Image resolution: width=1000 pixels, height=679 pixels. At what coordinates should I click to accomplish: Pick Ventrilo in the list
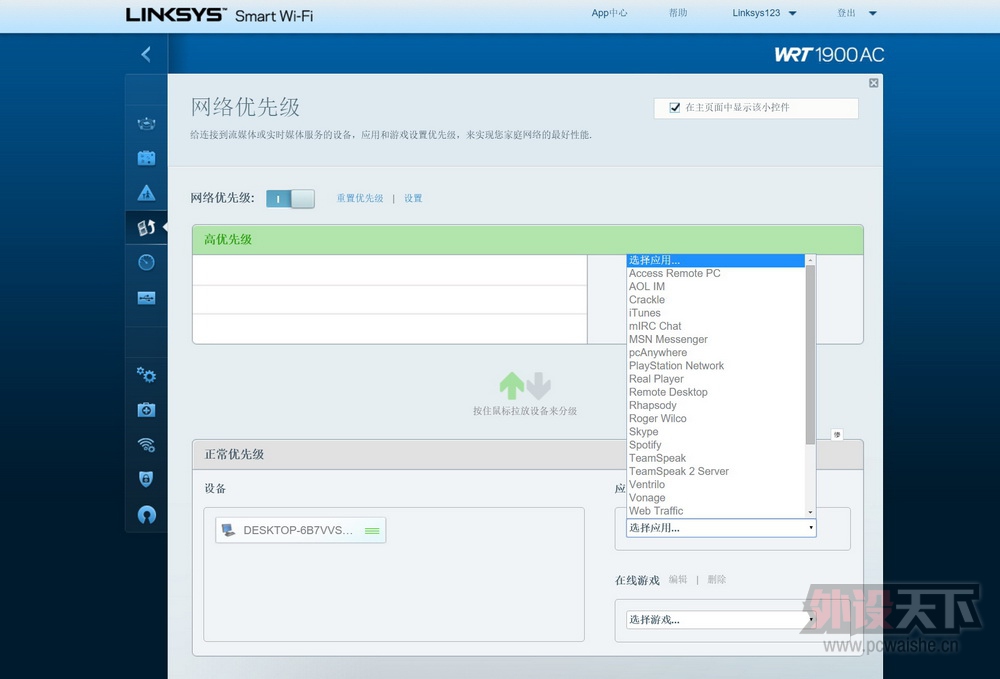[716, 485]
